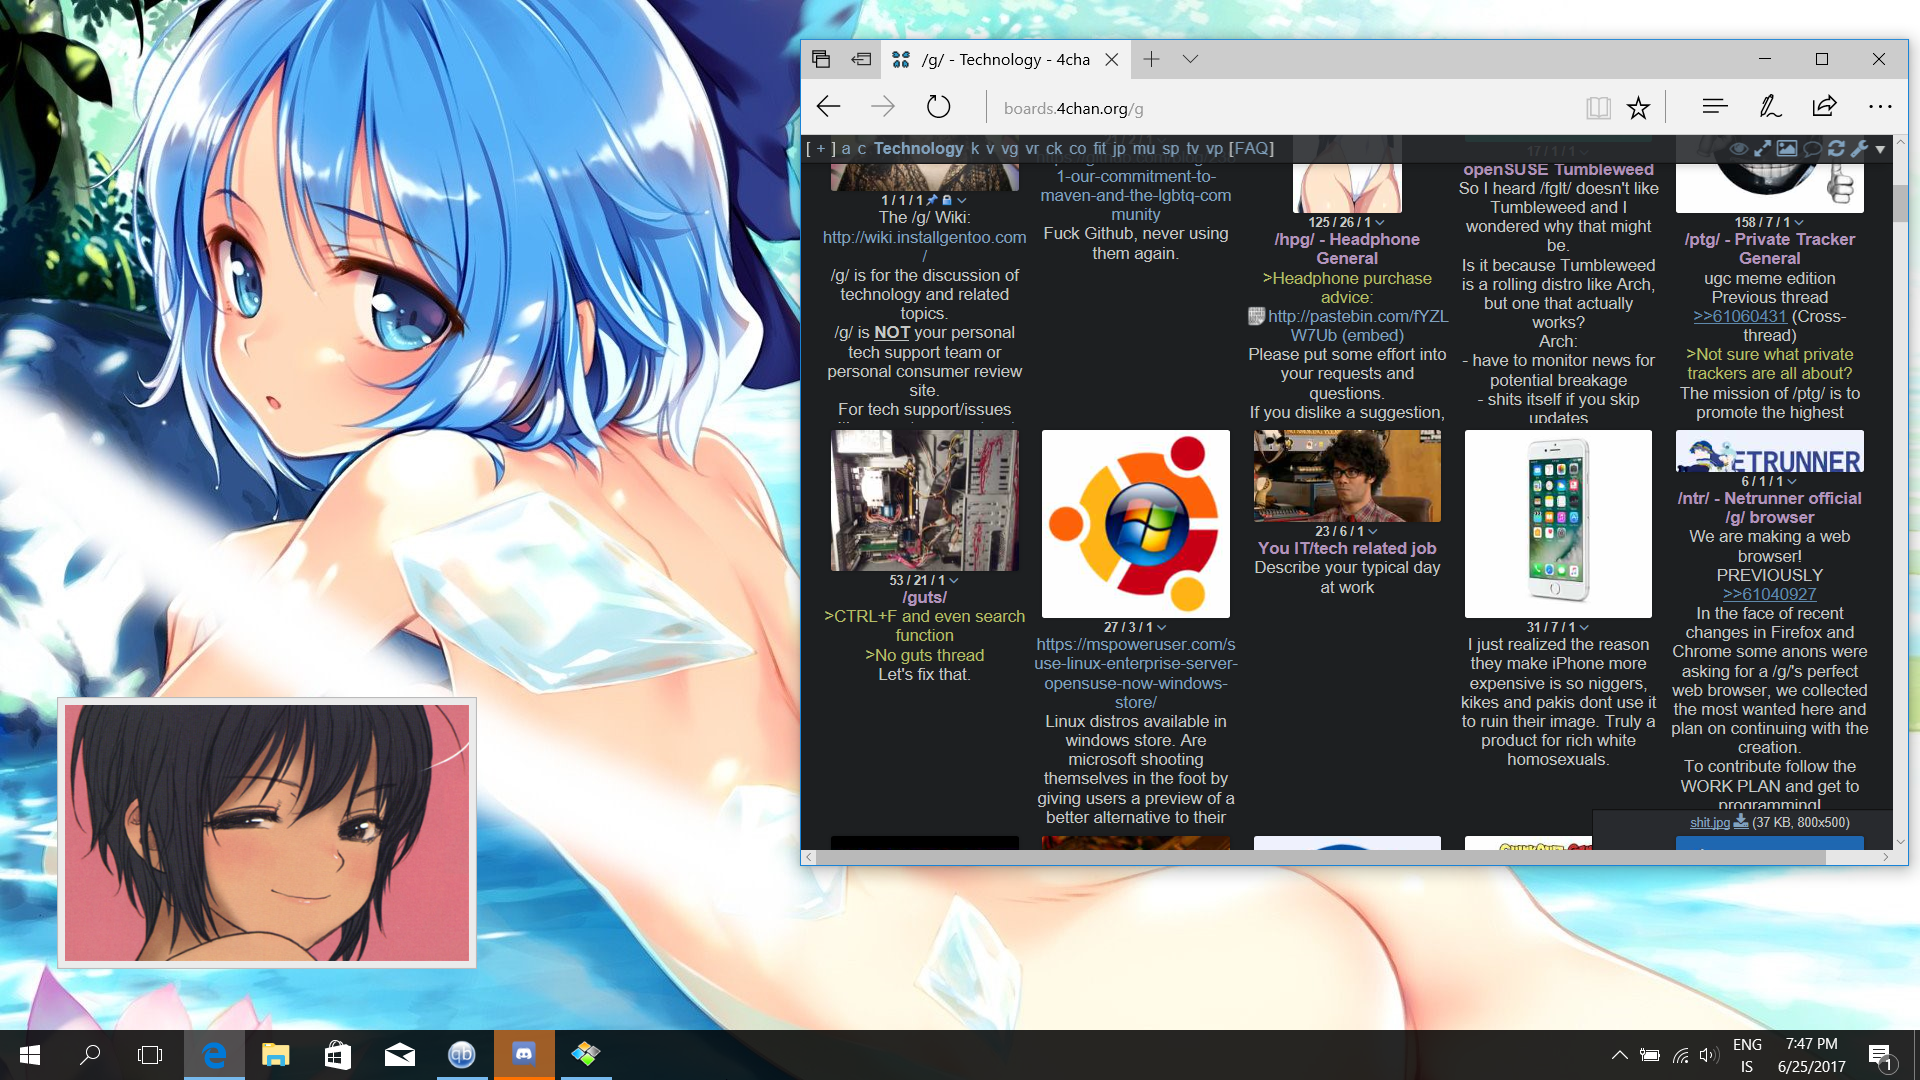This screenshot has width=1920, height=1080.
Task: Click the >>61040927 previous thread link
Action: [1768, 594]
